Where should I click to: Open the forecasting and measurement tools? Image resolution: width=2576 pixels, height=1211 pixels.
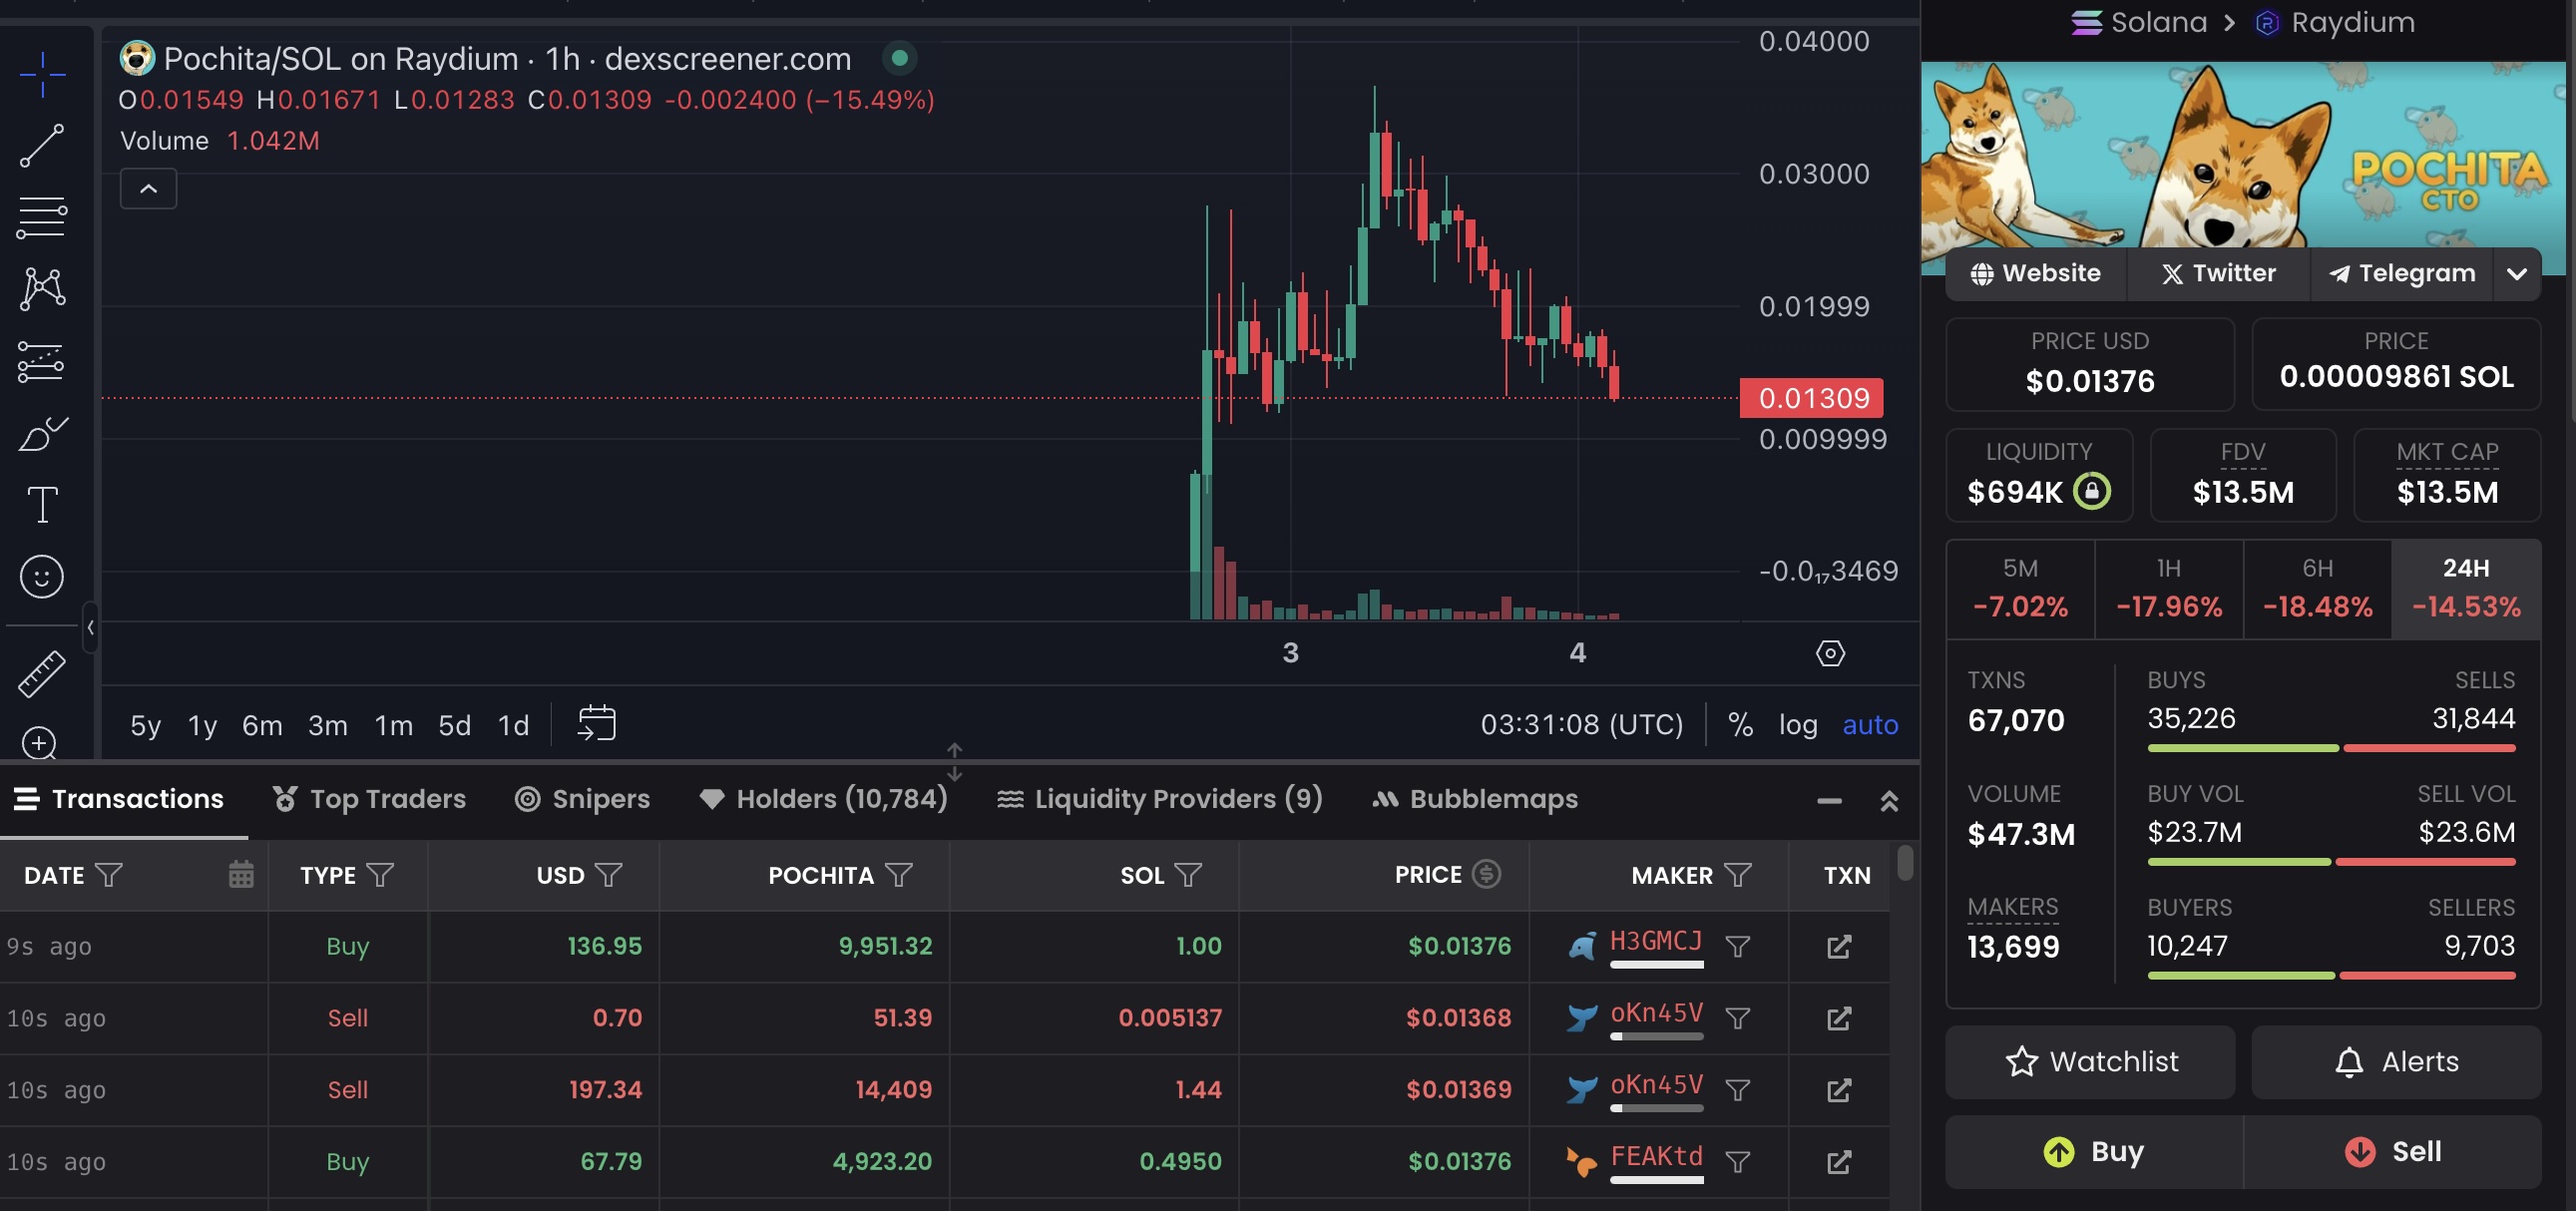[42, 361]
